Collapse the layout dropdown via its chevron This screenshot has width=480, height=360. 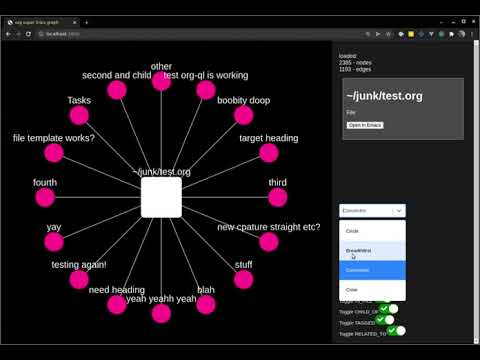tap(399, 211)
